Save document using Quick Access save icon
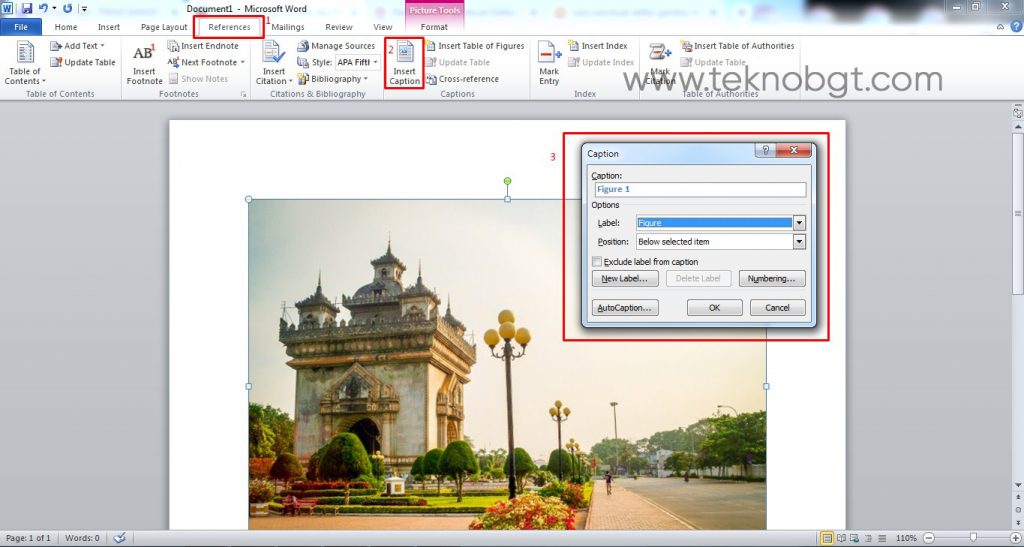This screenshot has height=547, width=1024. tap(27, 8)
